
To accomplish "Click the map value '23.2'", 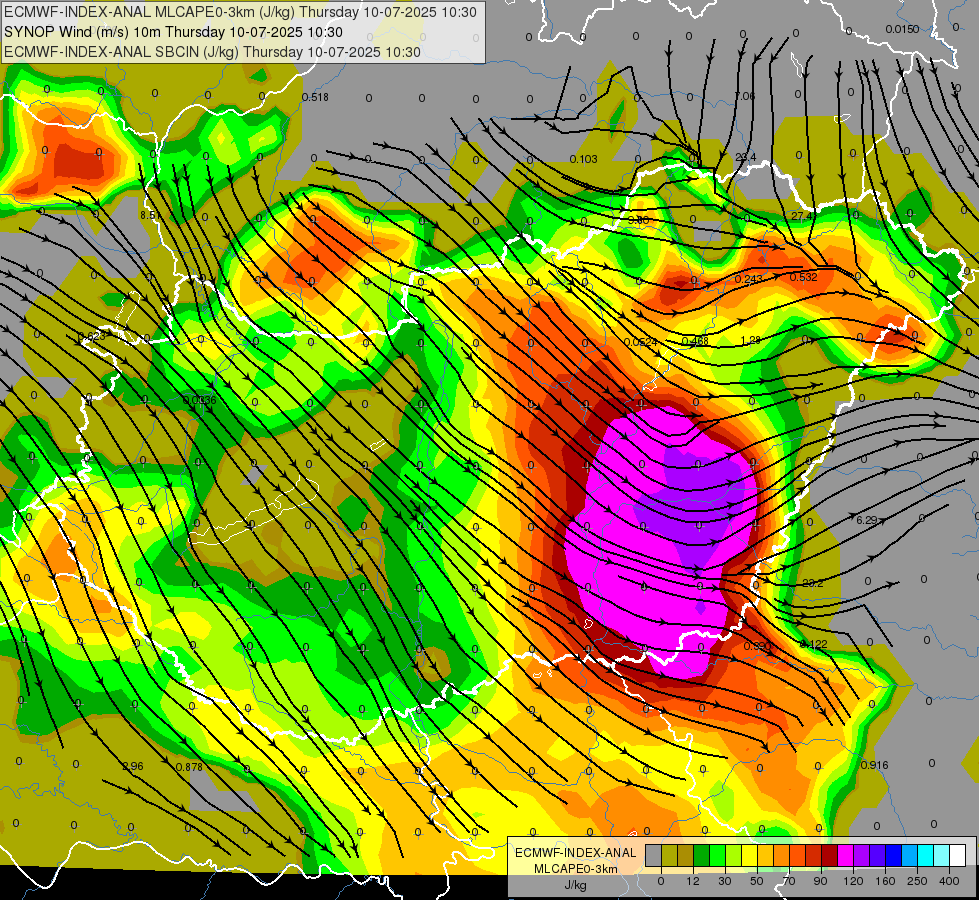I will (x=812, y=583).
